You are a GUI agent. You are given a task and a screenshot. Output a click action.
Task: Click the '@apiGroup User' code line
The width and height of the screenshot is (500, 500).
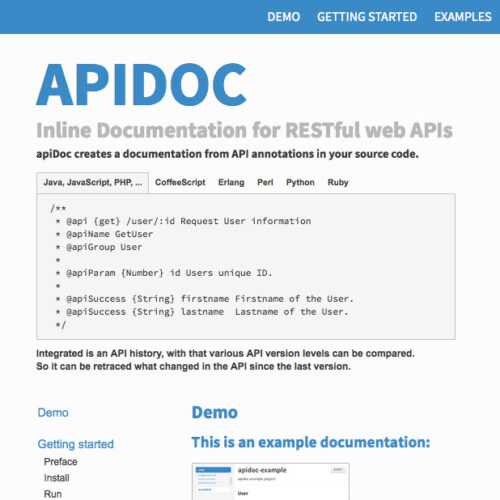point(99,247)
